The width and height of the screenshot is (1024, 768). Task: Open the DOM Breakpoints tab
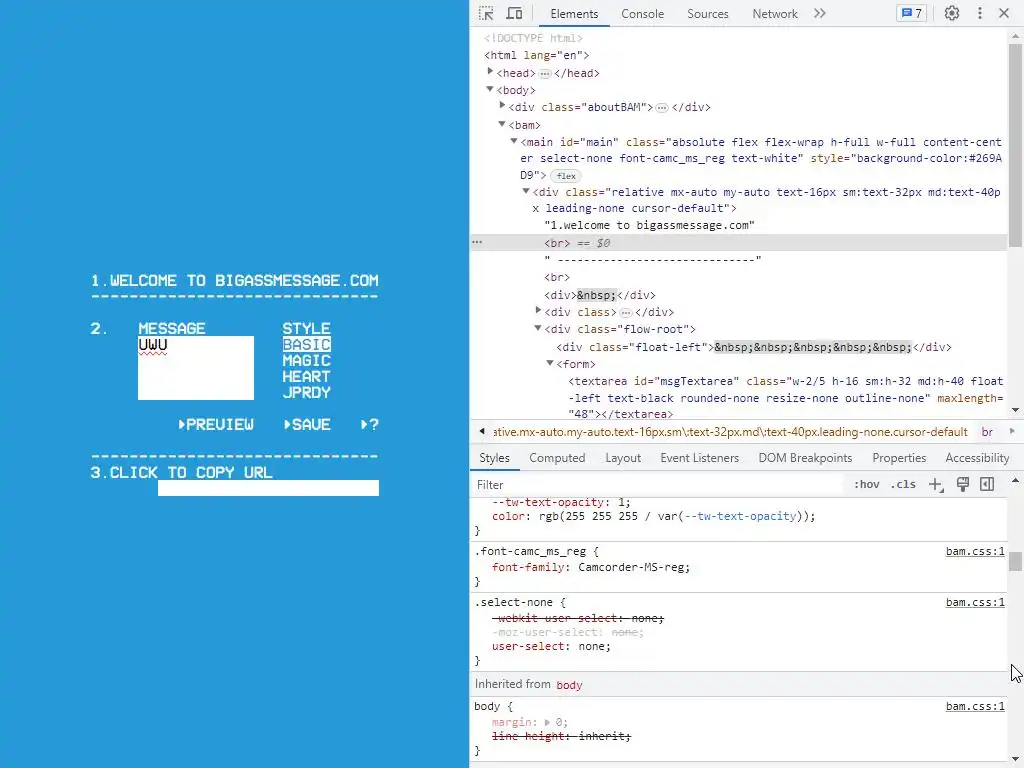click(805, 458)
